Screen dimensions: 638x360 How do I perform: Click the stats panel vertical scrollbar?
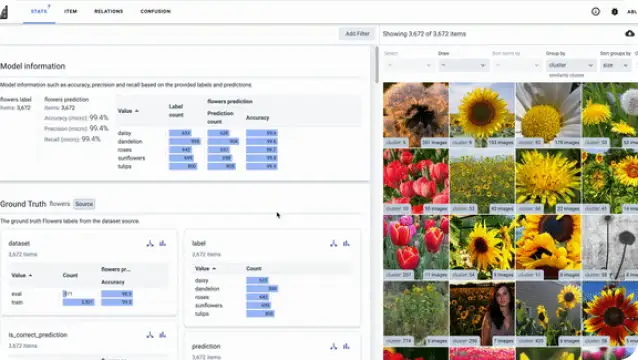pyautogui.click(x=377, y=65)
